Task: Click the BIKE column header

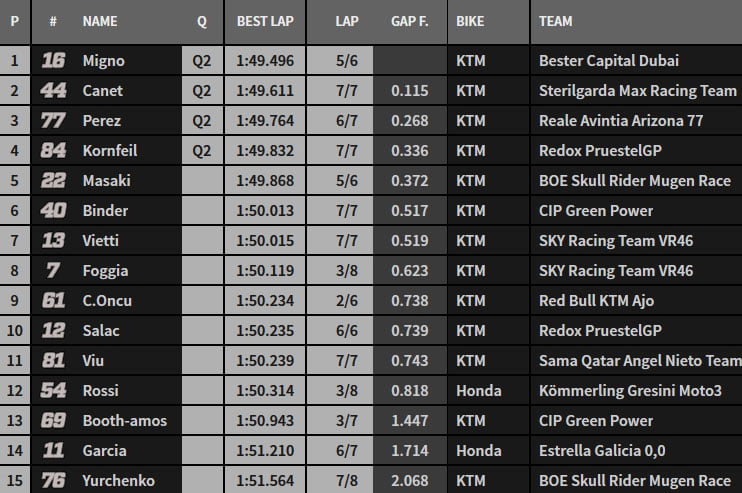Action: [x=471, y=21]
